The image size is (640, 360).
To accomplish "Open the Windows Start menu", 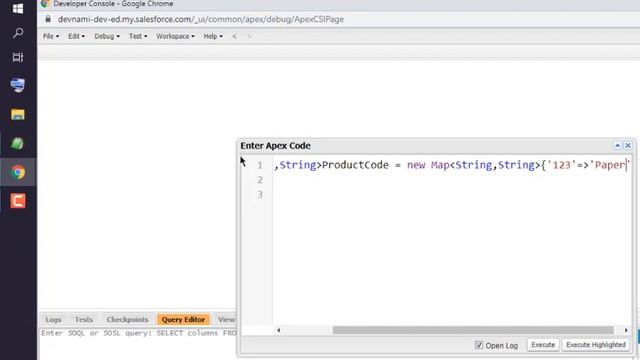I will click(18, 8).
